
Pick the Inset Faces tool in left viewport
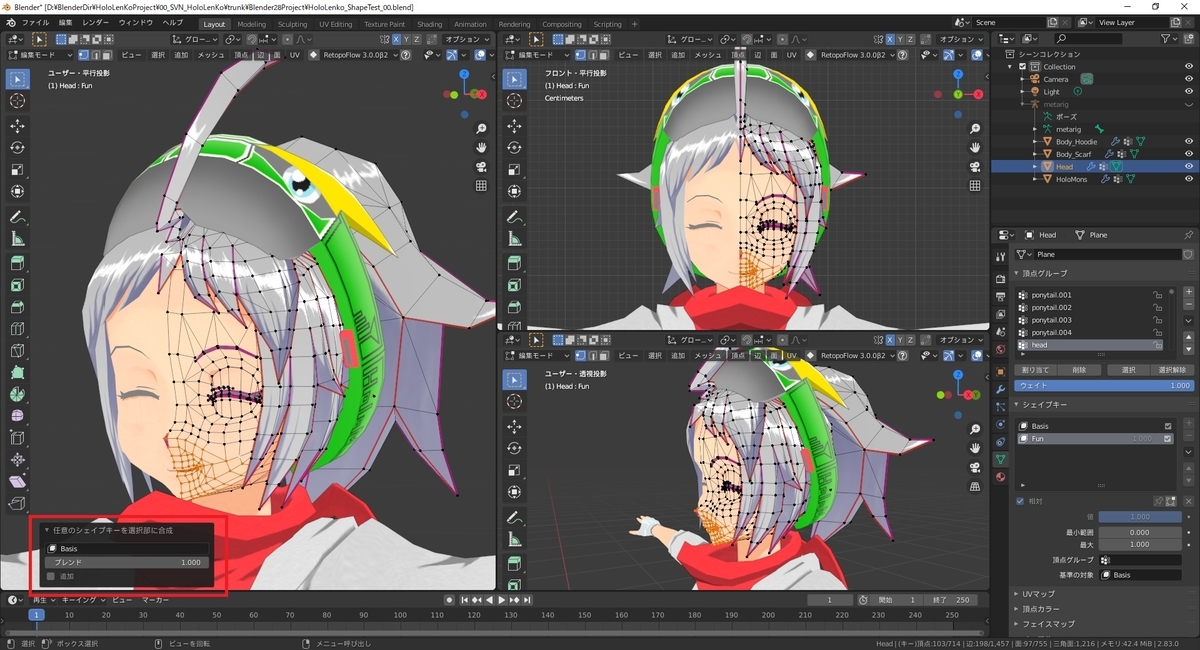17,284
